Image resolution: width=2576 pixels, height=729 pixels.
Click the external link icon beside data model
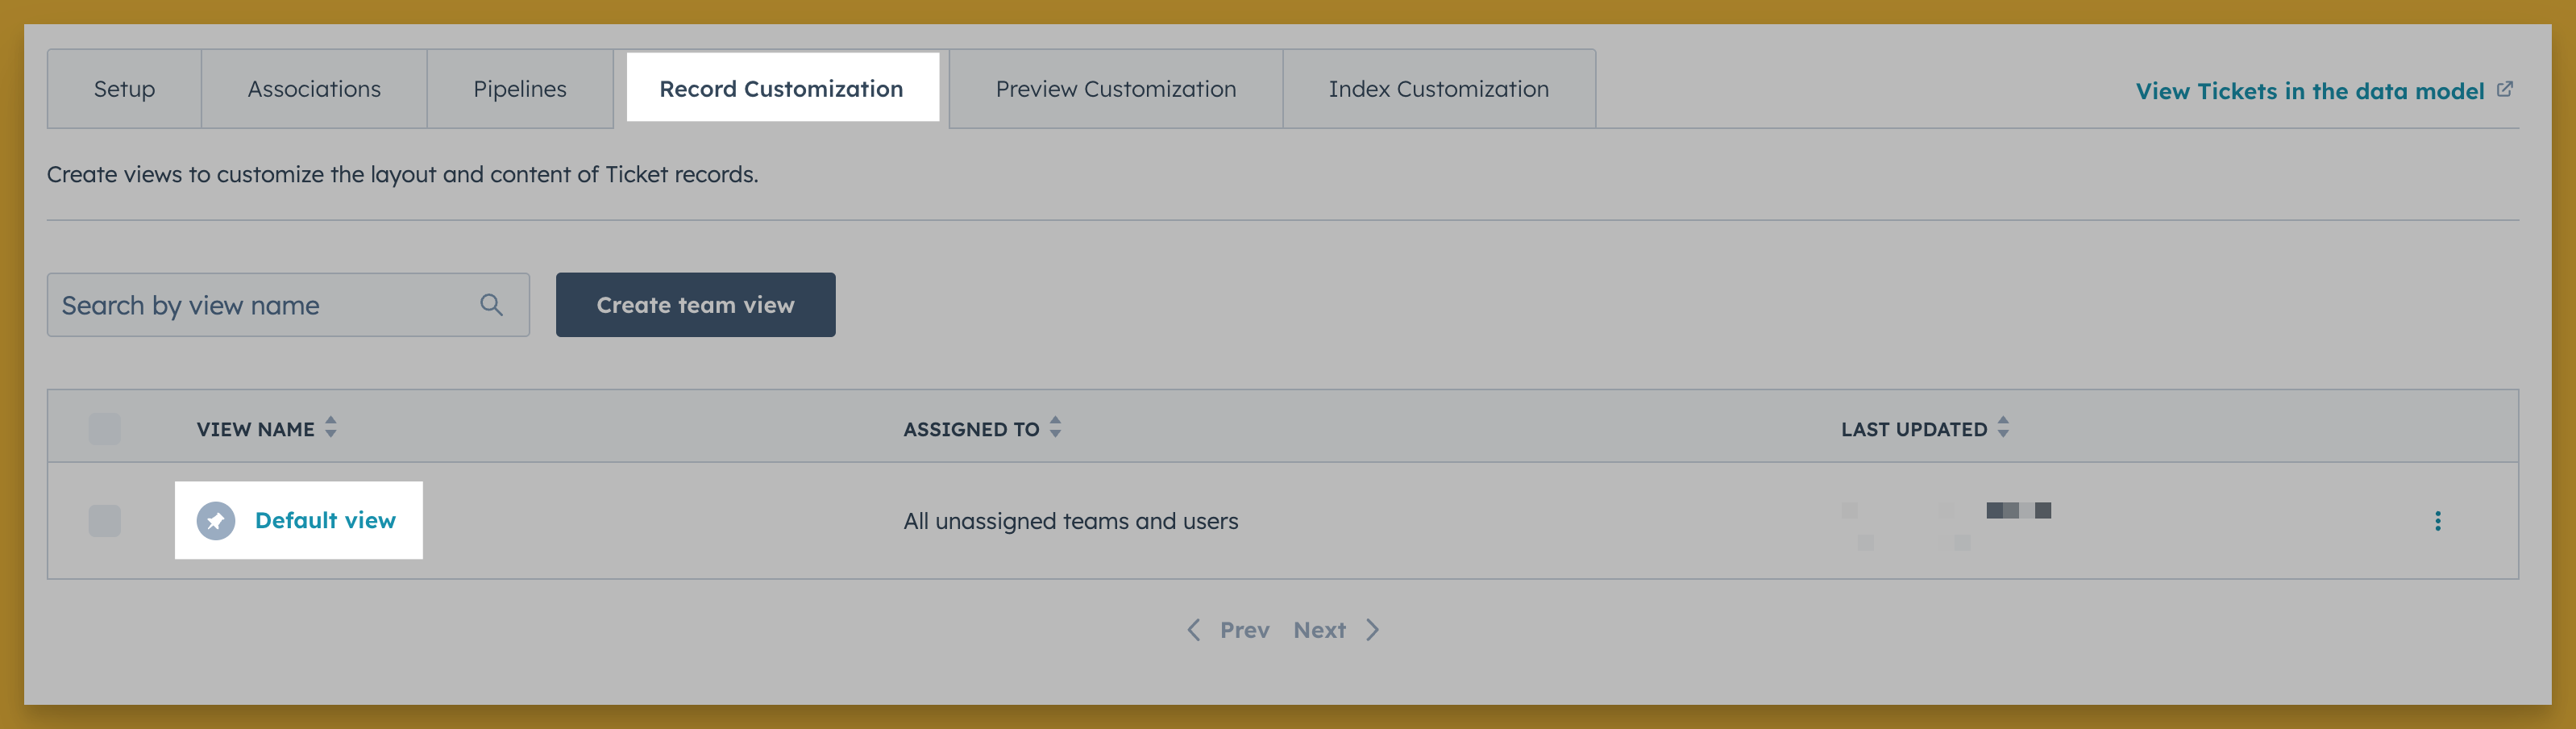2504,90
